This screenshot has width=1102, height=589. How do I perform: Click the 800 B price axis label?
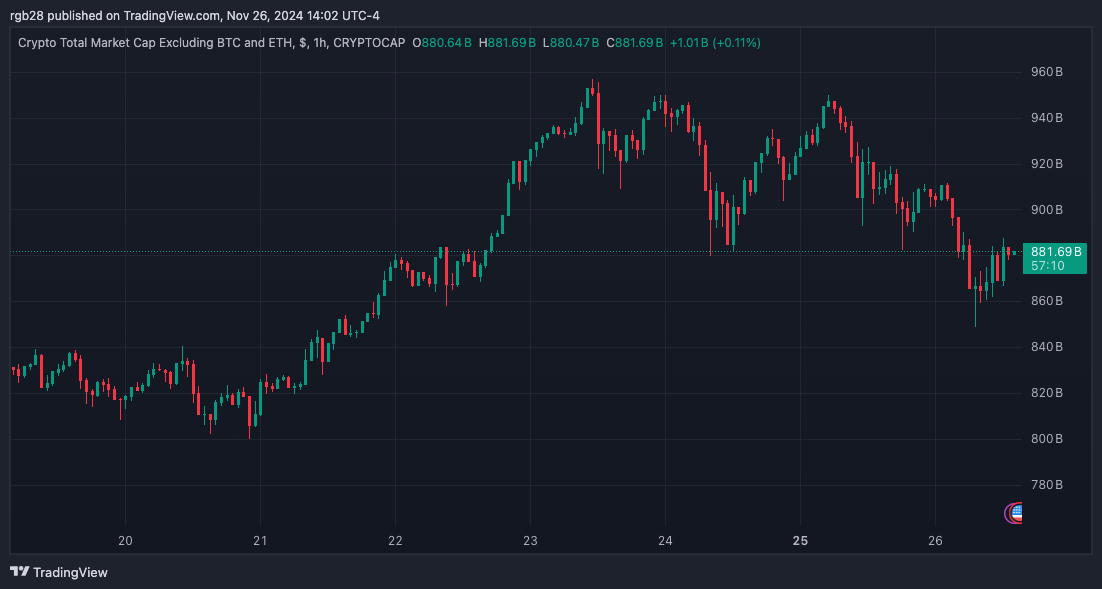(x=1046, y=439)
